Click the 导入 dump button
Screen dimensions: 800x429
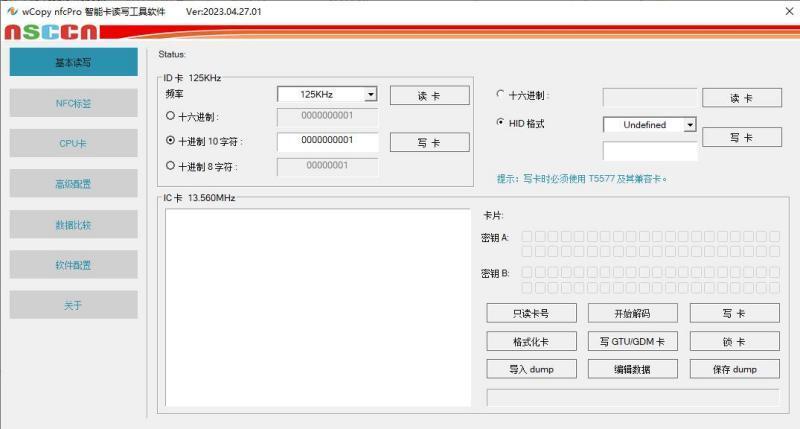[x=531, y=369]
